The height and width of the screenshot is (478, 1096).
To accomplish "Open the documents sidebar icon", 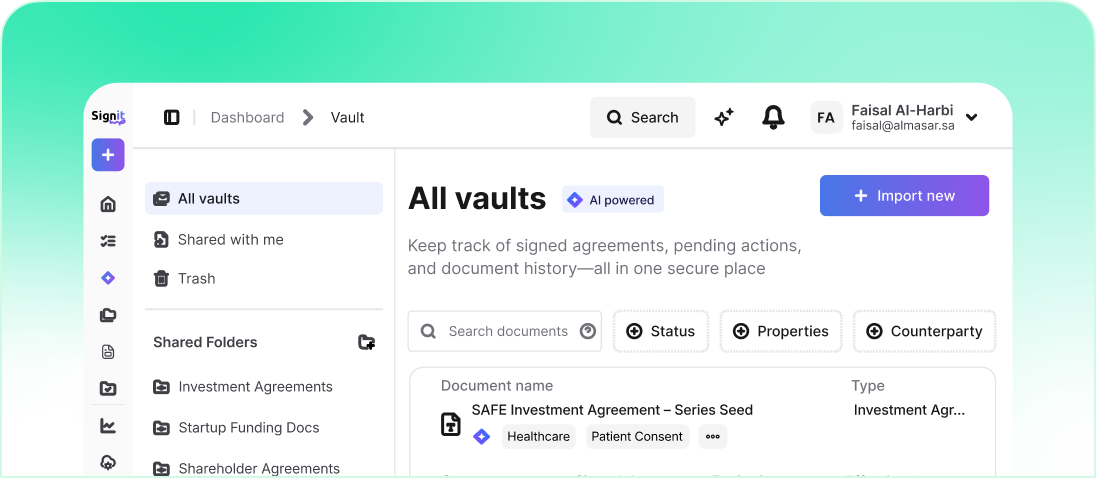I will click(108, 352).
